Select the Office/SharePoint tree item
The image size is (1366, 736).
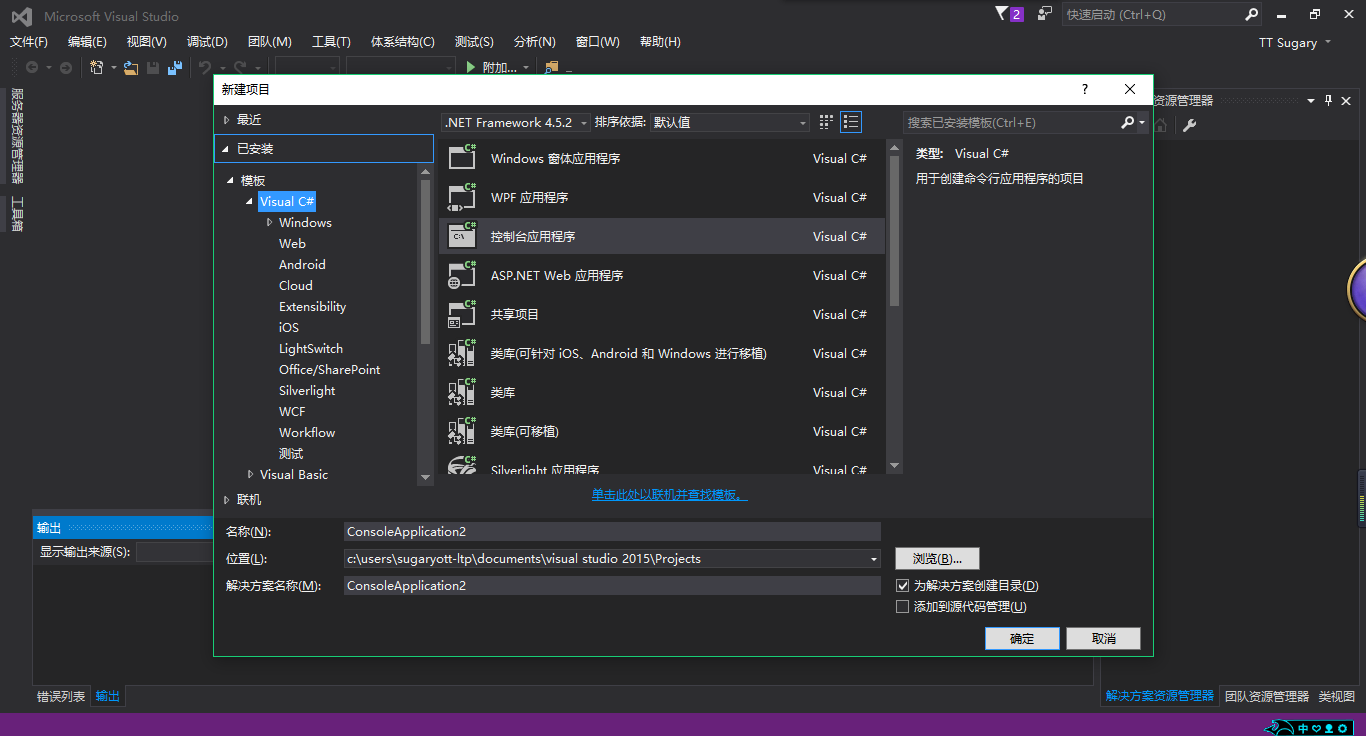pyautogui.click(x=329, y=369)
